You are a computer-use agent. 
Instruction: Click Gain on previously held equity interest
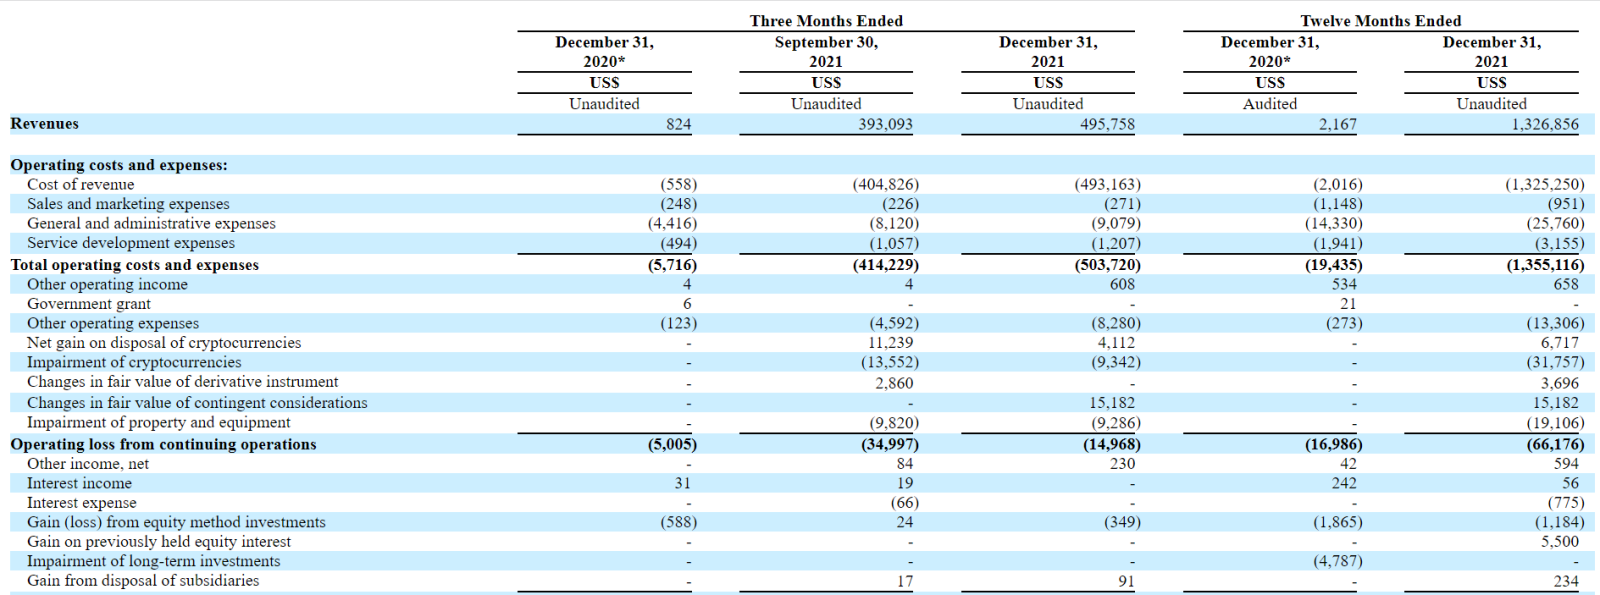tap(159, 542)
